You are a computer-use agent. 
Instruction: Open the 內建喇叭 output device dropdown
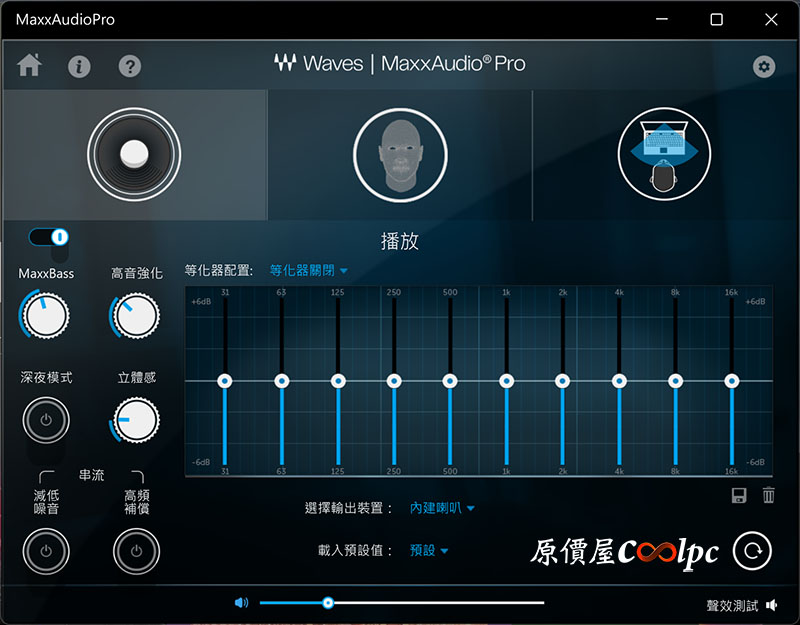pyautogui.click(x=442, y=508)
